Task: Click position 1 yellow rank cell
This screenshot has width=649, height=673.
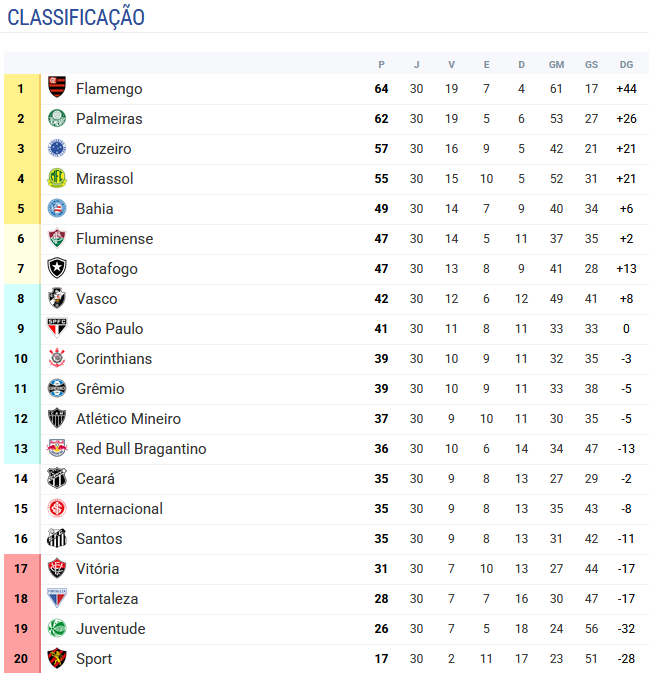Action: [20, 89]
